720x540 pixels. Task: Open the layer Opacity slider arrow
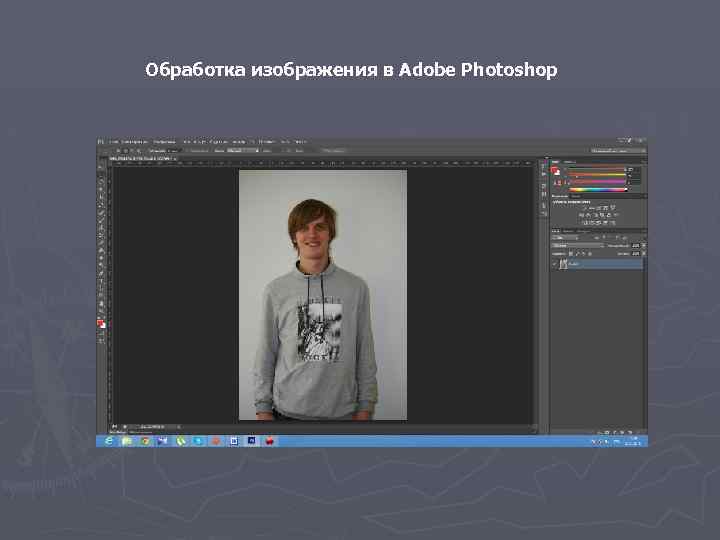click(x=644, y=246)
